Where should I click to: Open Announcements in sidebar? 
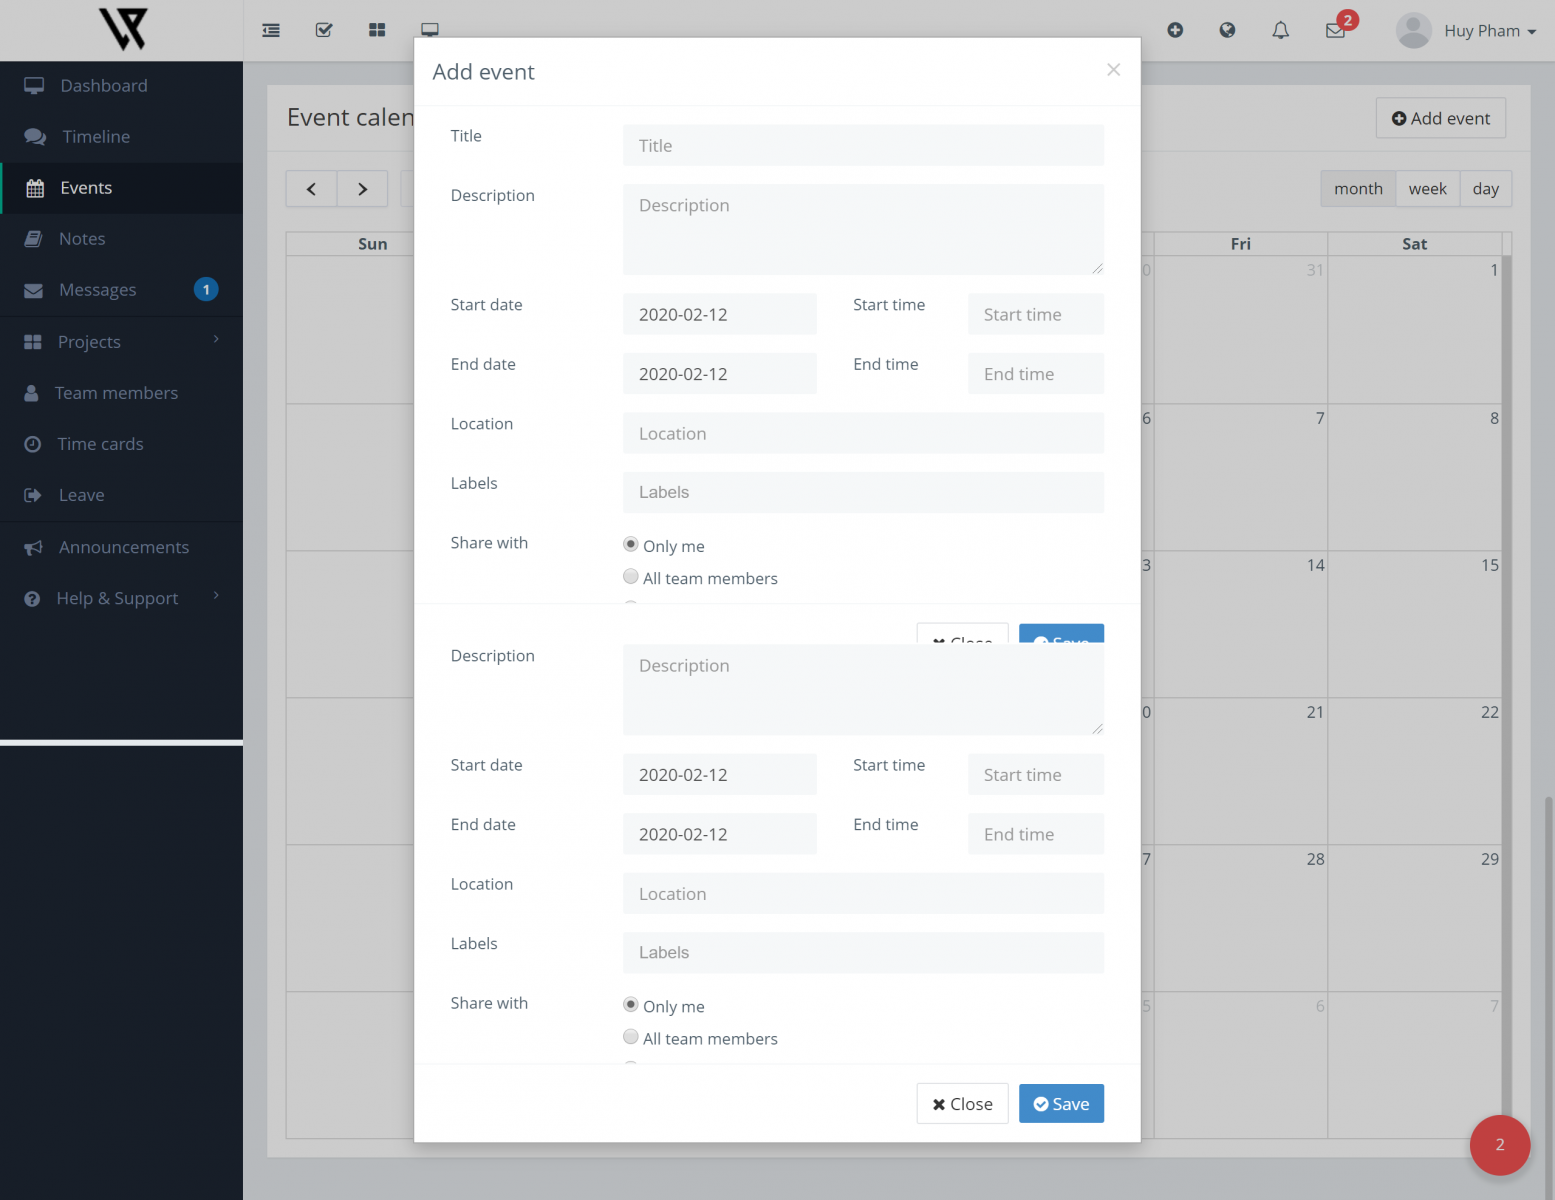121,547
